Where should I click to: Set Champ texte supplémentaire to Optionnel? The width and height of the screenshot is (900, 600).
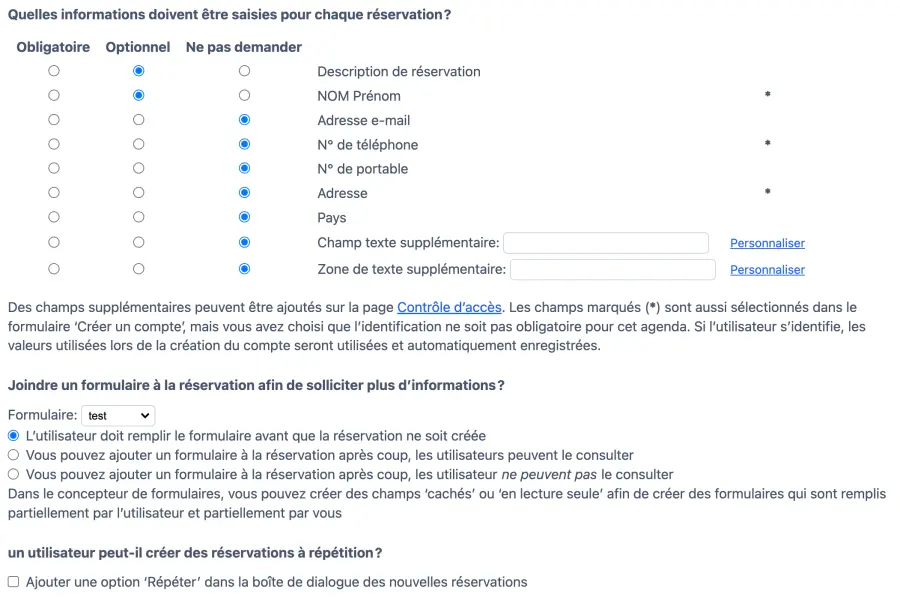coord(138,242)
